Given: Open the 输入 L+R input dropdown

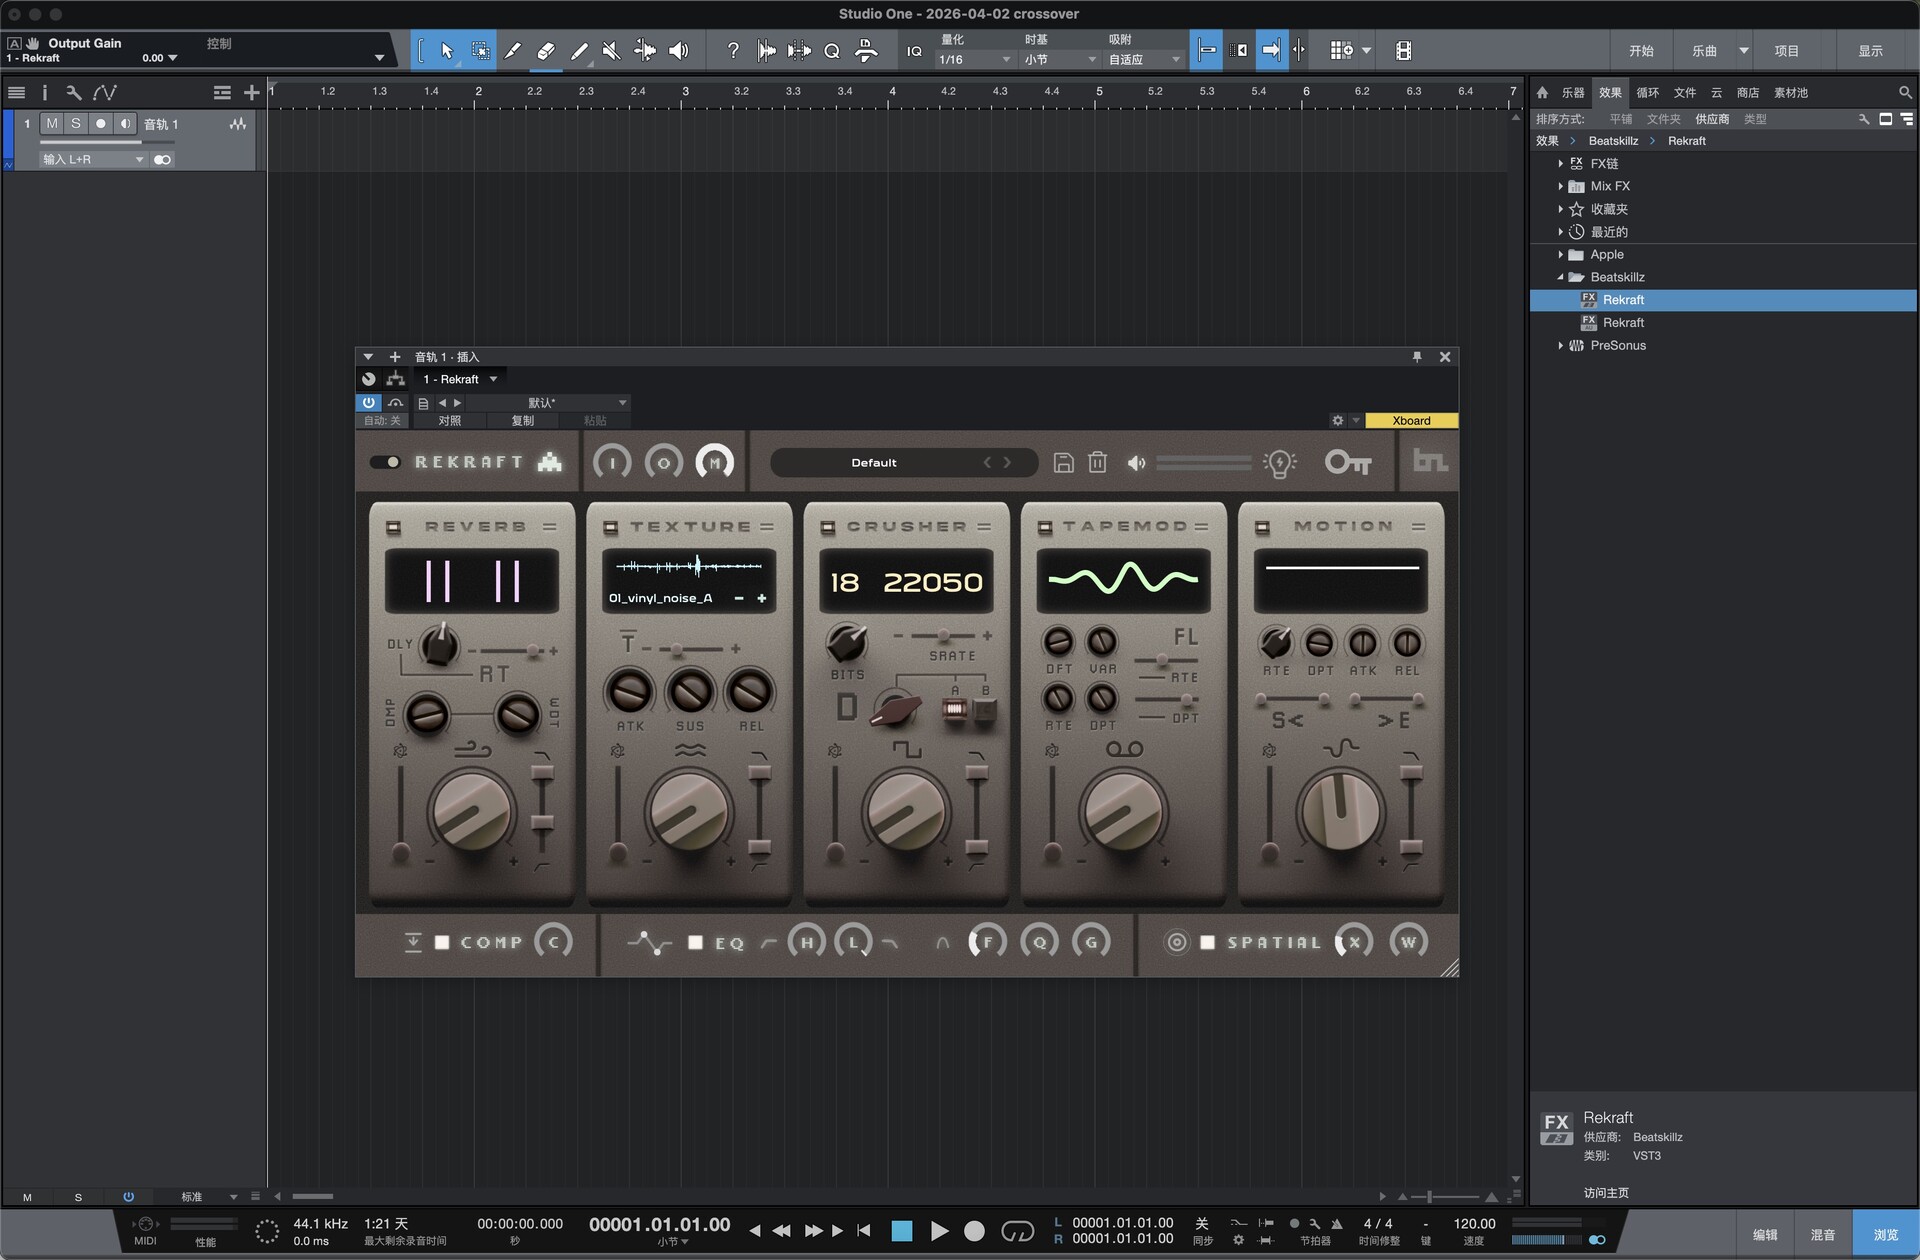Looking at the screenshot, I should click(92, 159).
